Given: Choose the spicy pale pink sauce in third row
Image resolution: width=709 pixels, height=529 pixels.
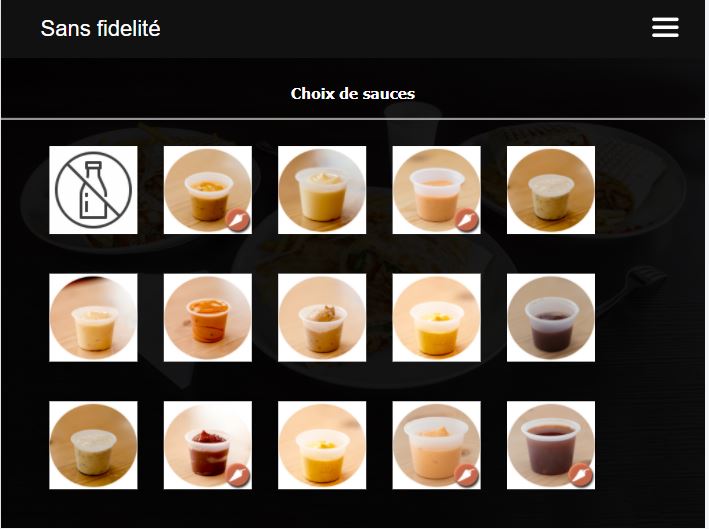Looking at the screenshot, I should pyautogui.click(x=436, y=445).
